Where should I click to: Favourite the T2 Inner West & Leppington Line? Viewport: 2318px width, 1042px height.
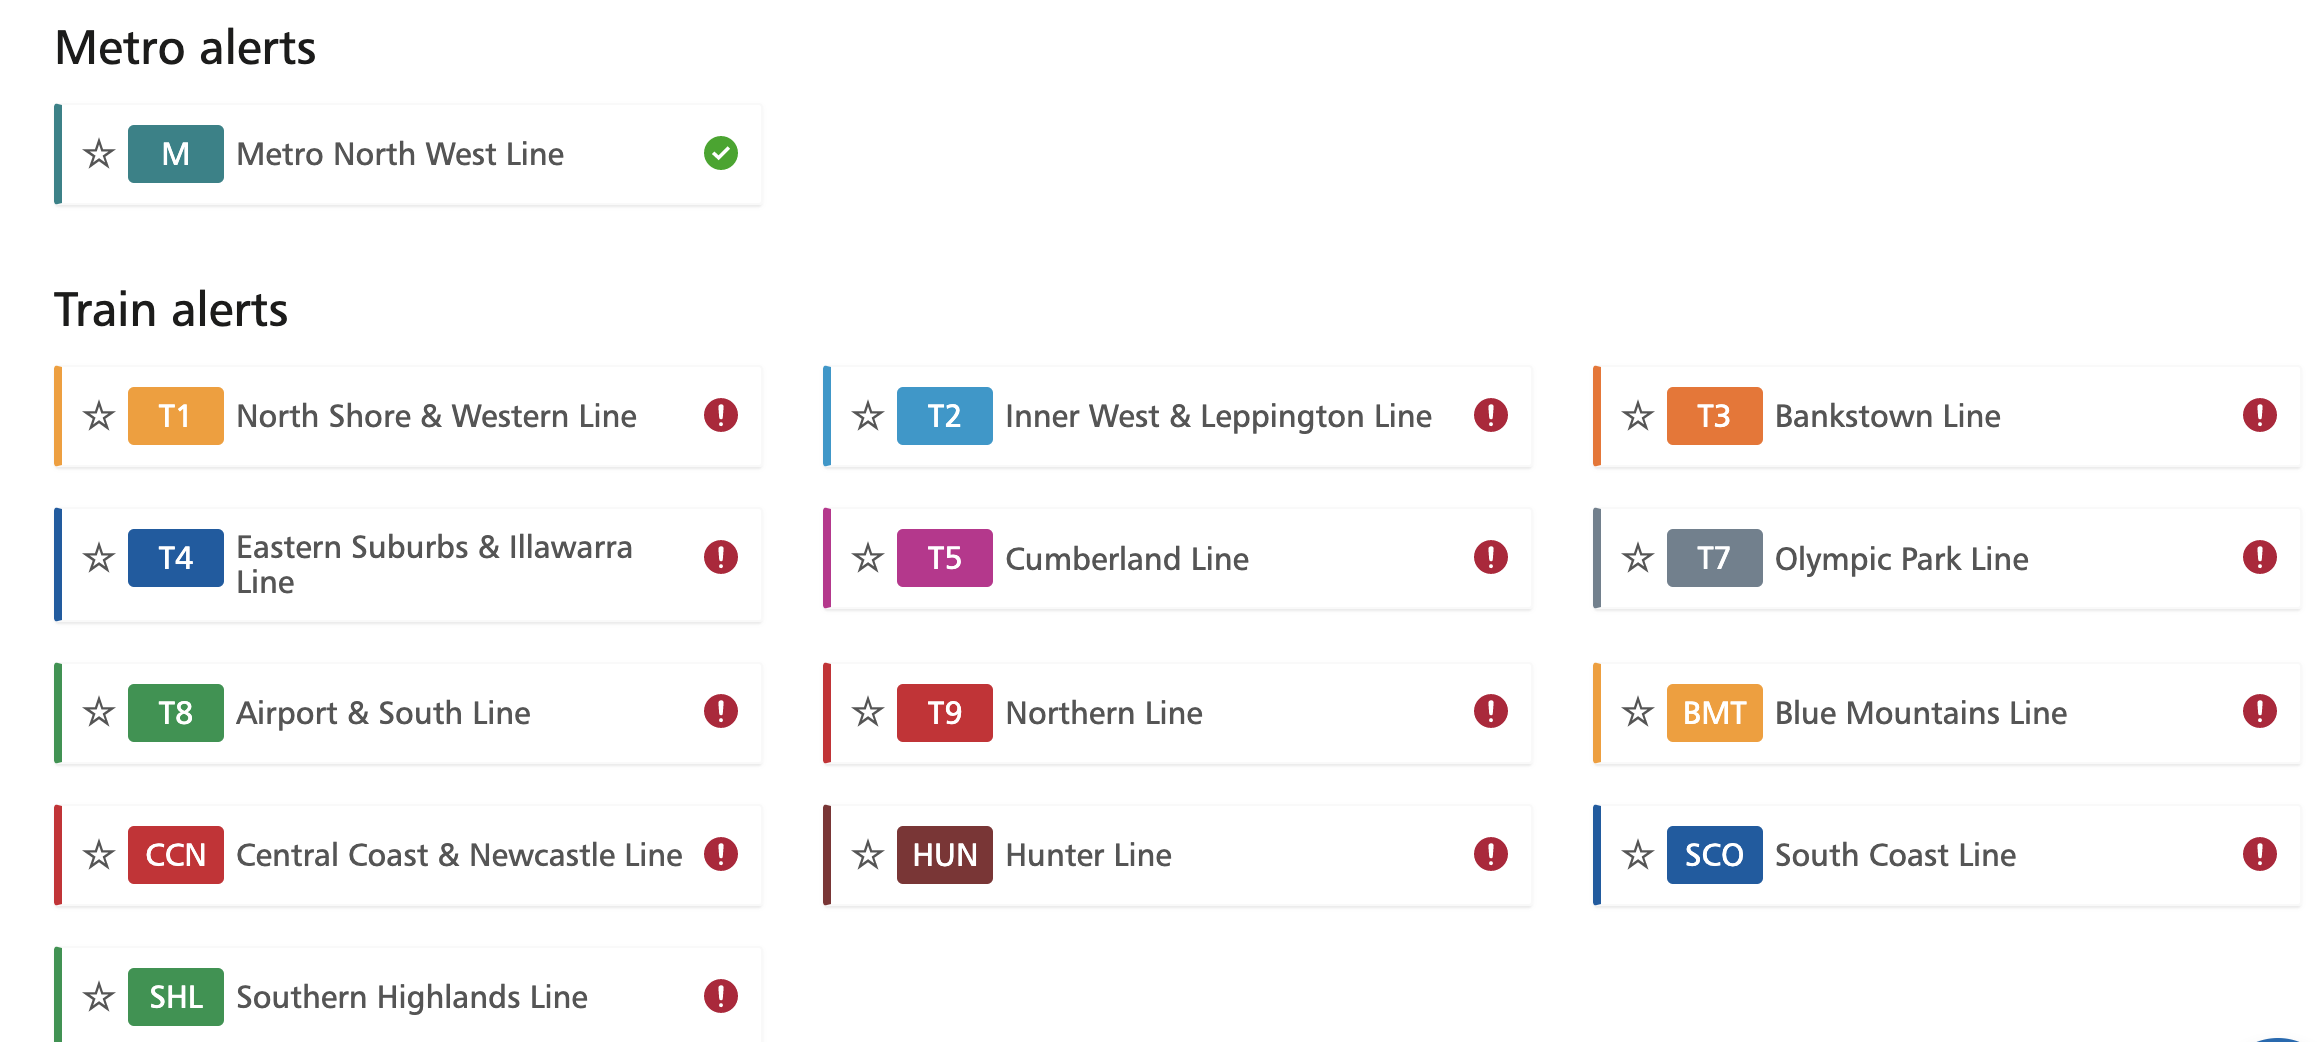click(866, 416)
